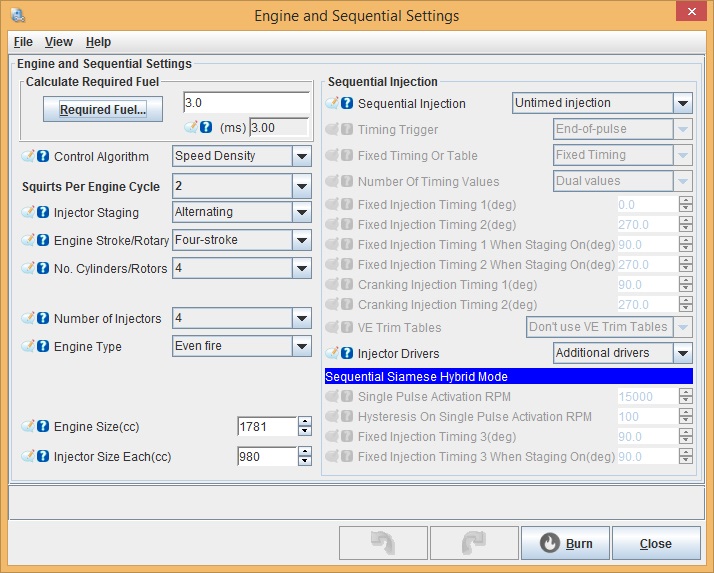This screenshot has height=573, width=714.
Task: Click help icon beside Control Algorithm
Action: [x=43, y=156]
